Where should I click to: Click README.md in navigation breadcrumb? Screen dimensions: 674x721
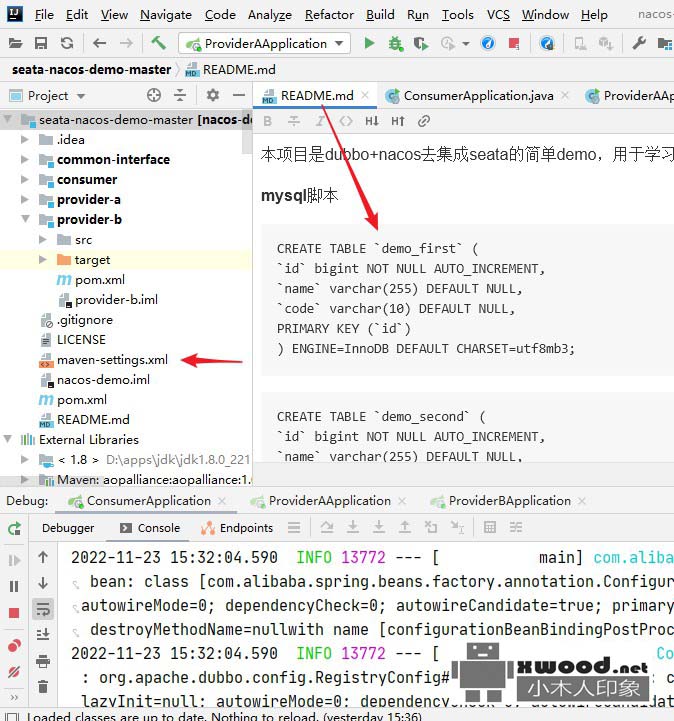tap(239, 69)
